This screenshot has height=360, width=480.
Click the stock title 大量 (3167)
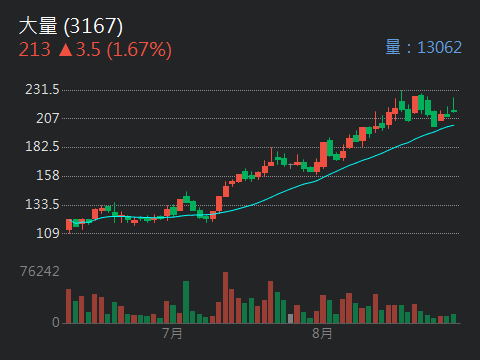tap(71, 26)
